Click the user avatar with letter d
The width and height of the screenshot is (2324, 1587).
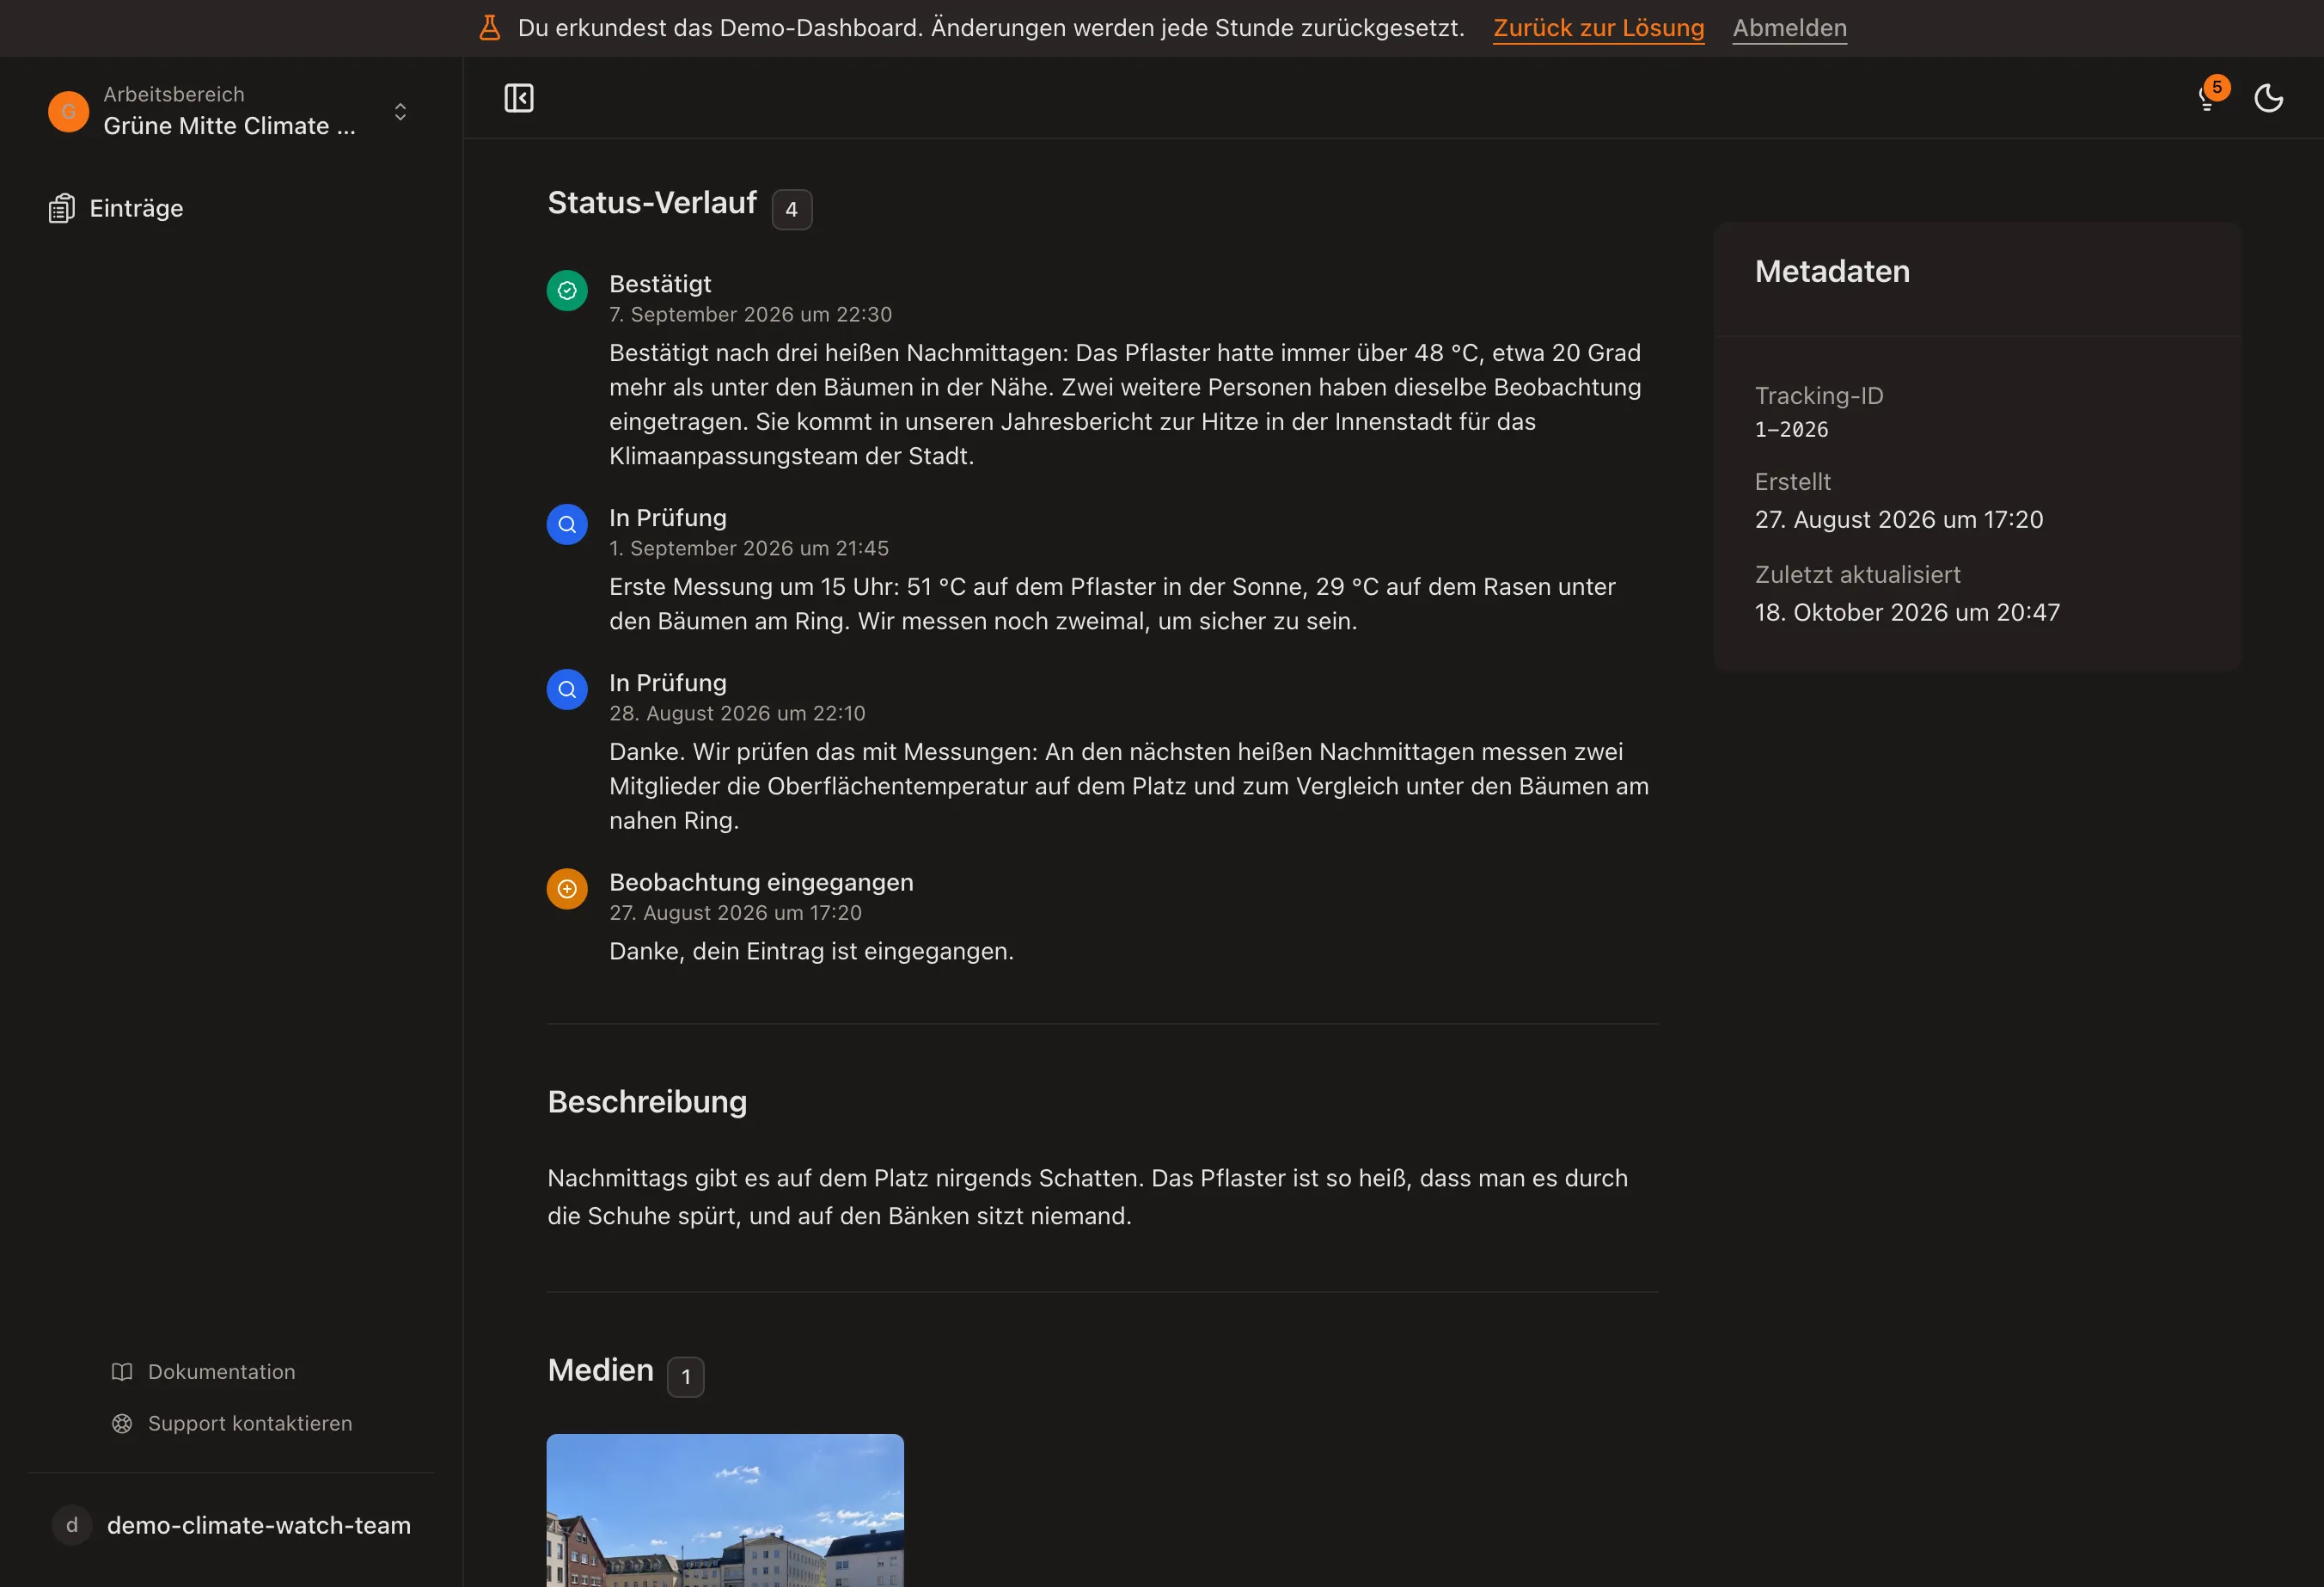(x=72, y=1525)
